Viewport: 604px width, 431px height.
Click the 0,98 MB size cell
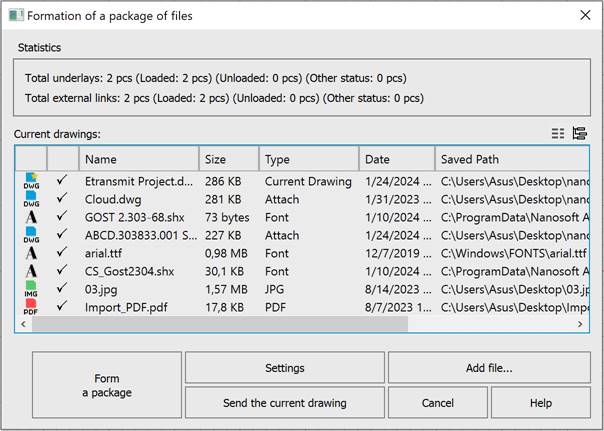pos(226,253)
